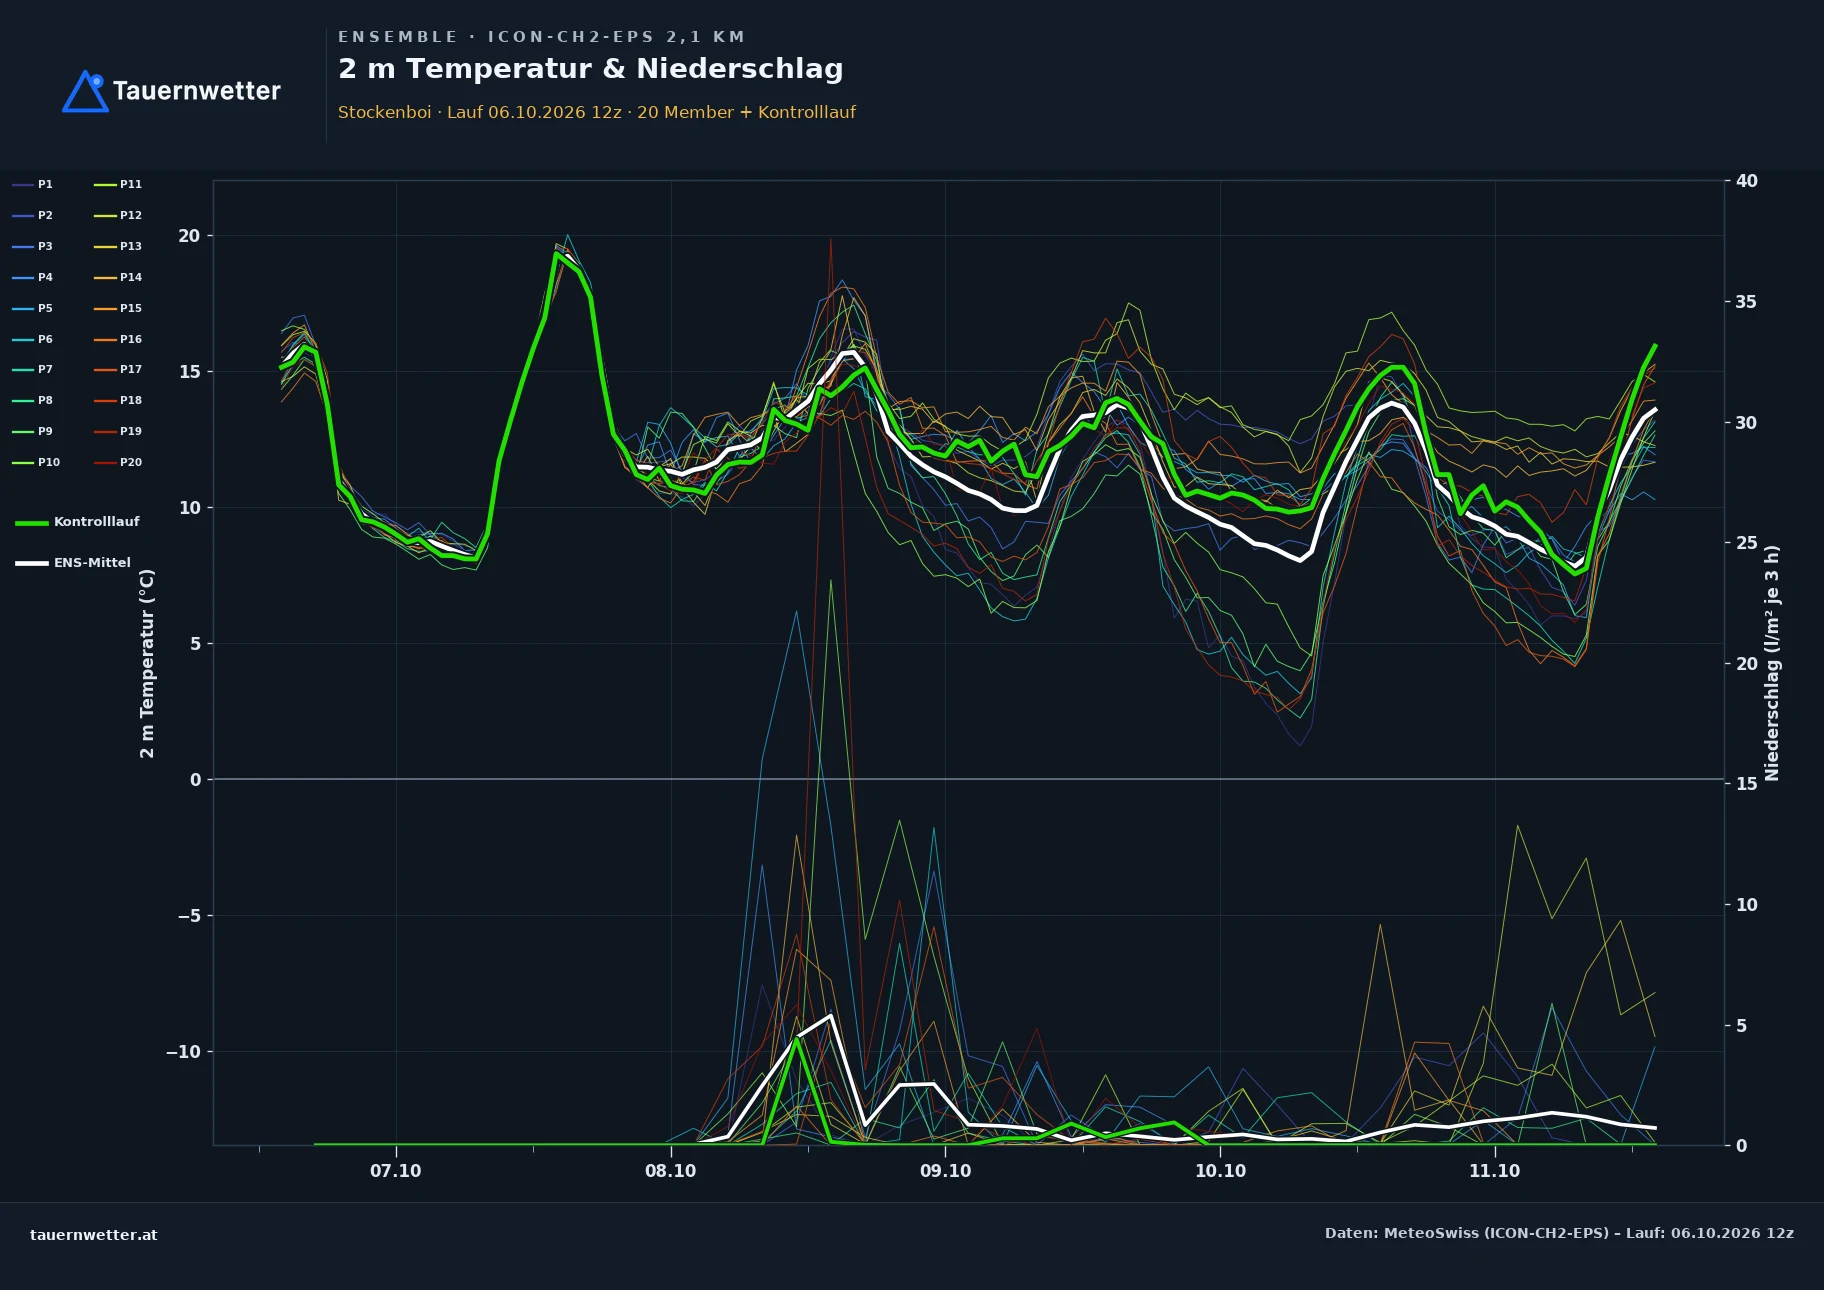Image resolution: width=1824 pixels, height=1290 pixels.
Task: Select the P5 legend line color
Action: click(23, 309)
